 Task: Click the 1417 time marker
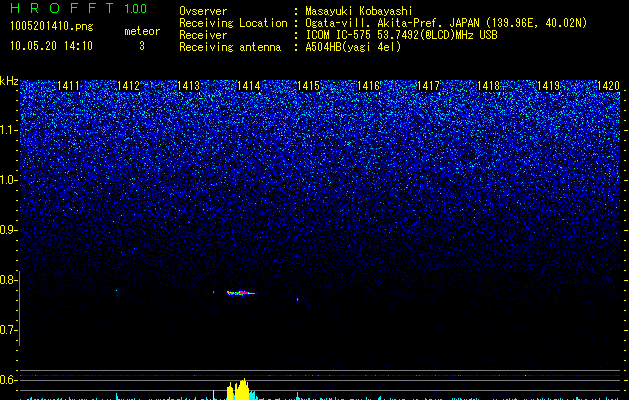pyautogui.click(x=428, y=86)
